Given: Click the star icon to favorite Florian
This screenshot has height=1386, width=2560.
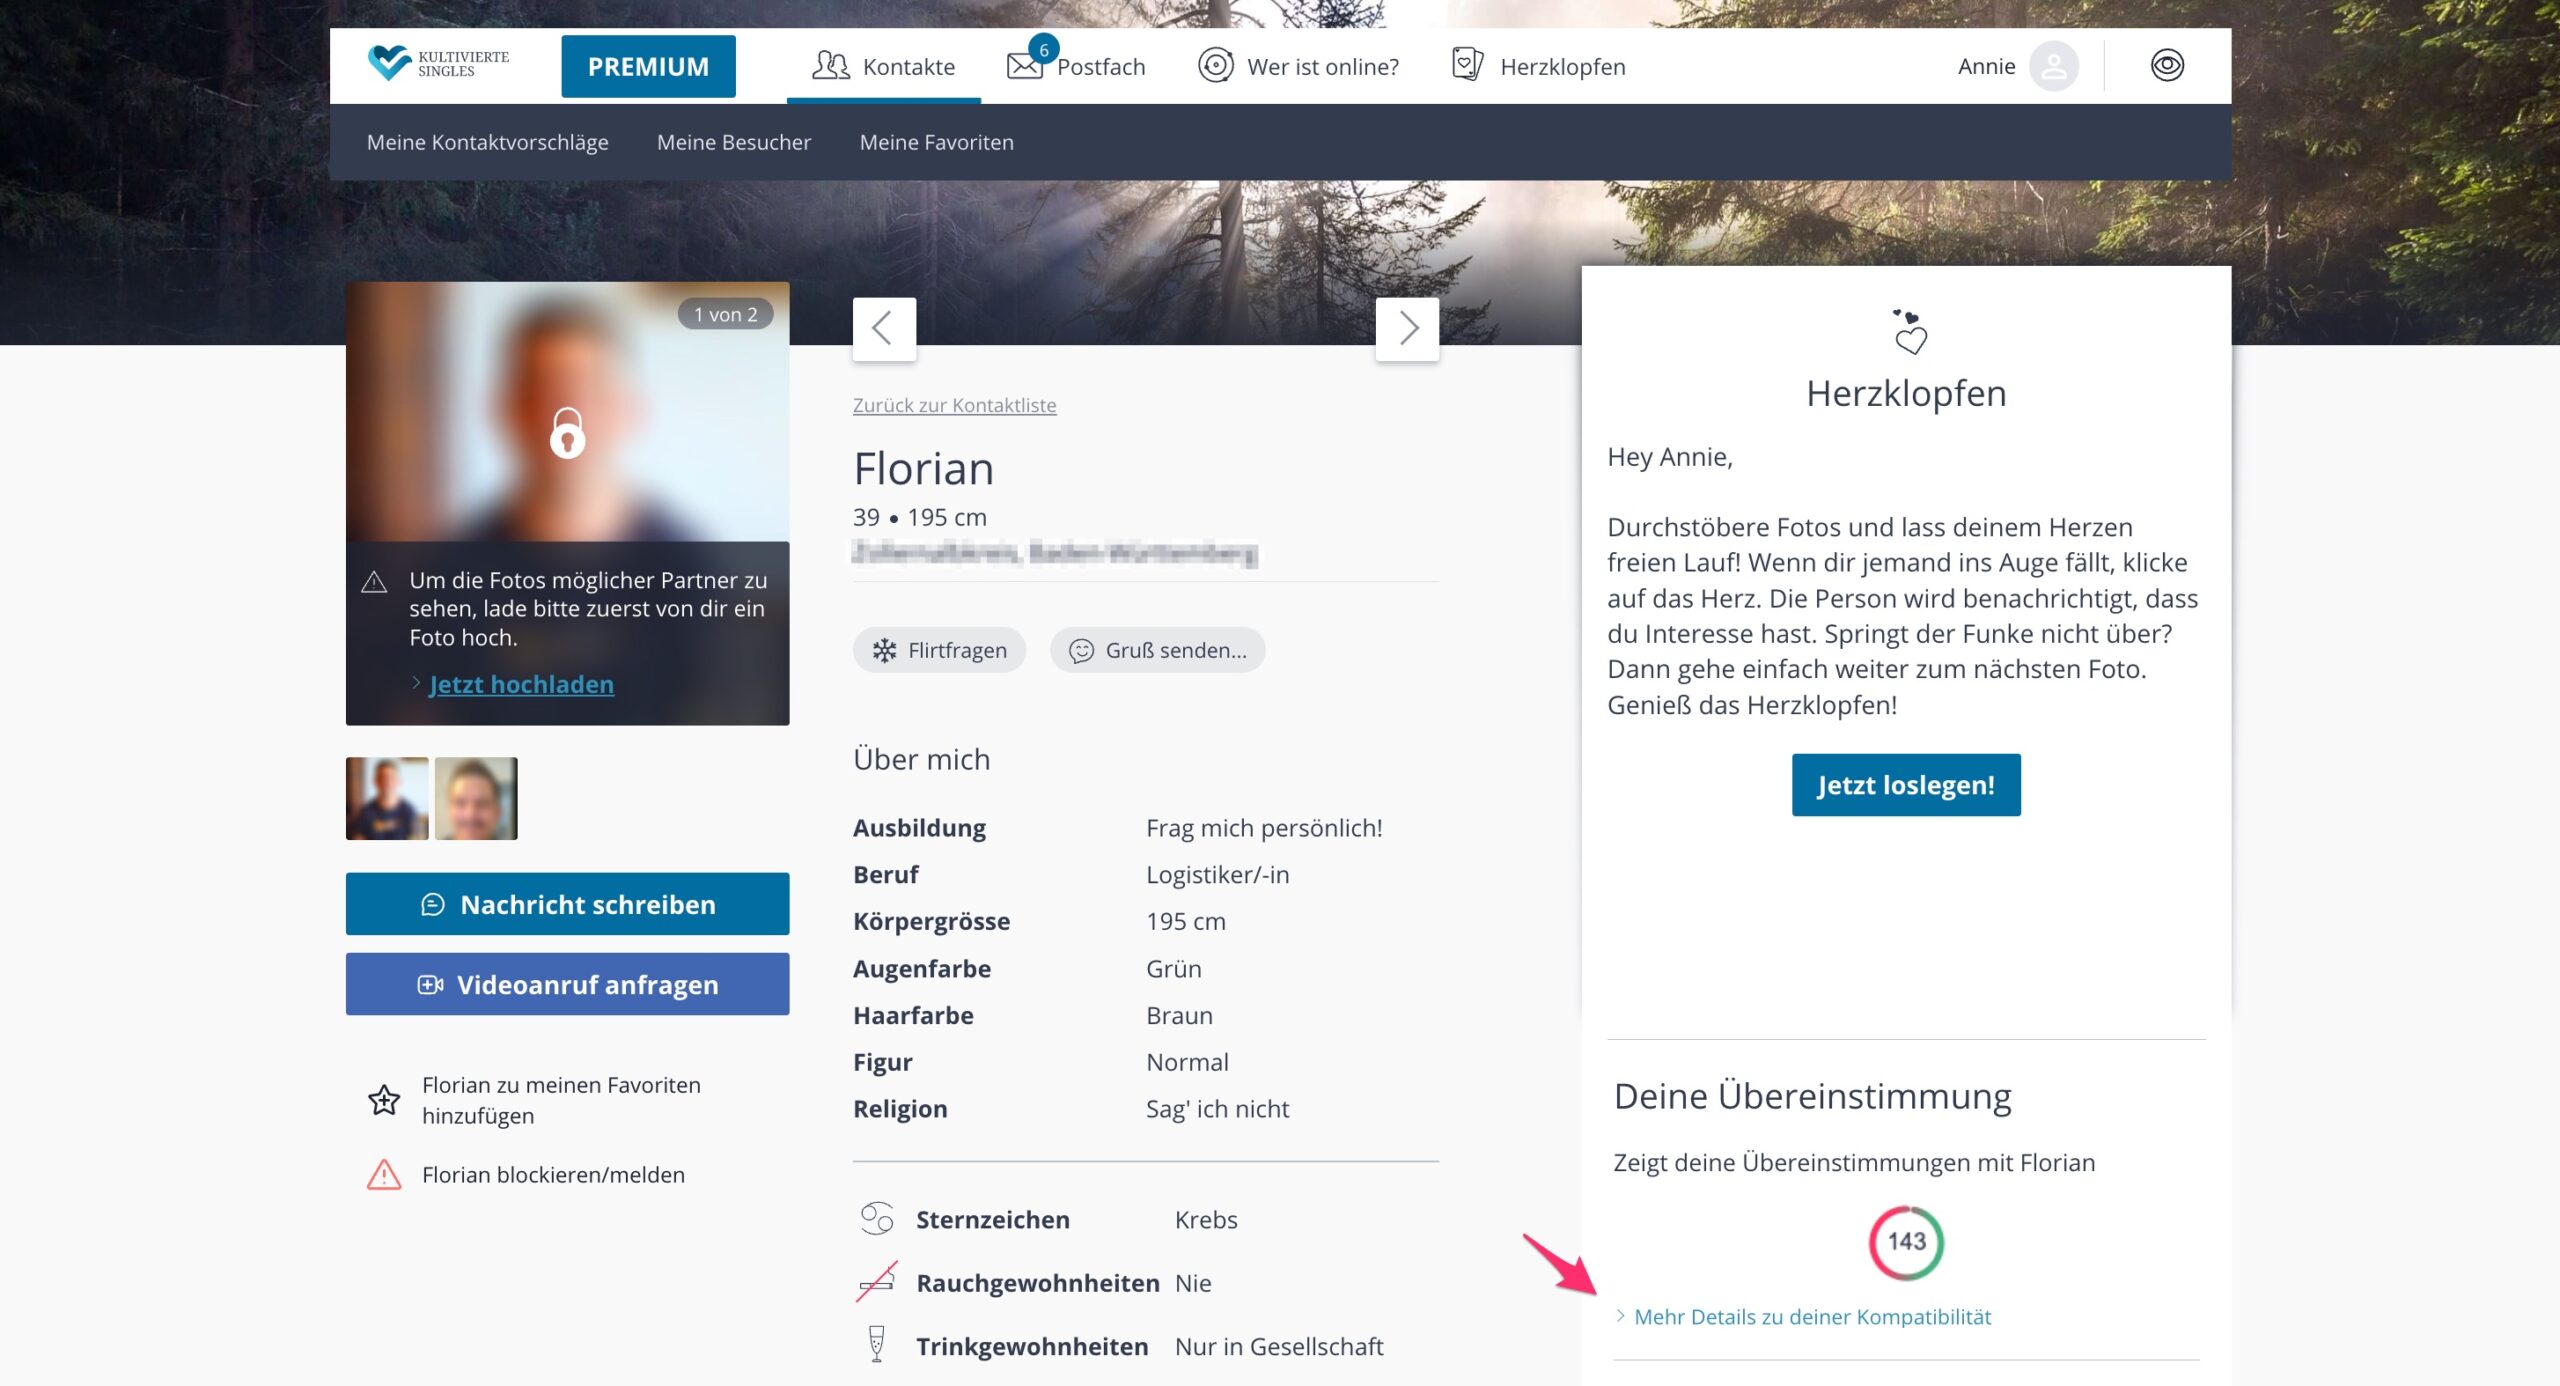Looking at the screenshot, I should tap(384, 1100).
